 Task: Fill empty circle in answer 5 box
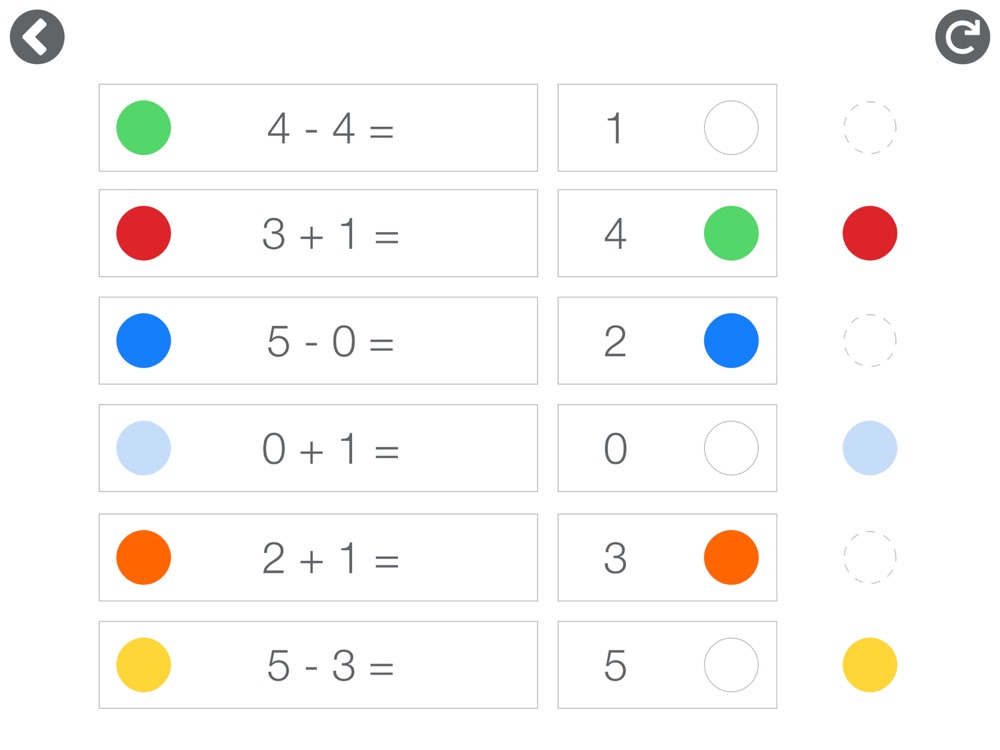click(731, 665)
